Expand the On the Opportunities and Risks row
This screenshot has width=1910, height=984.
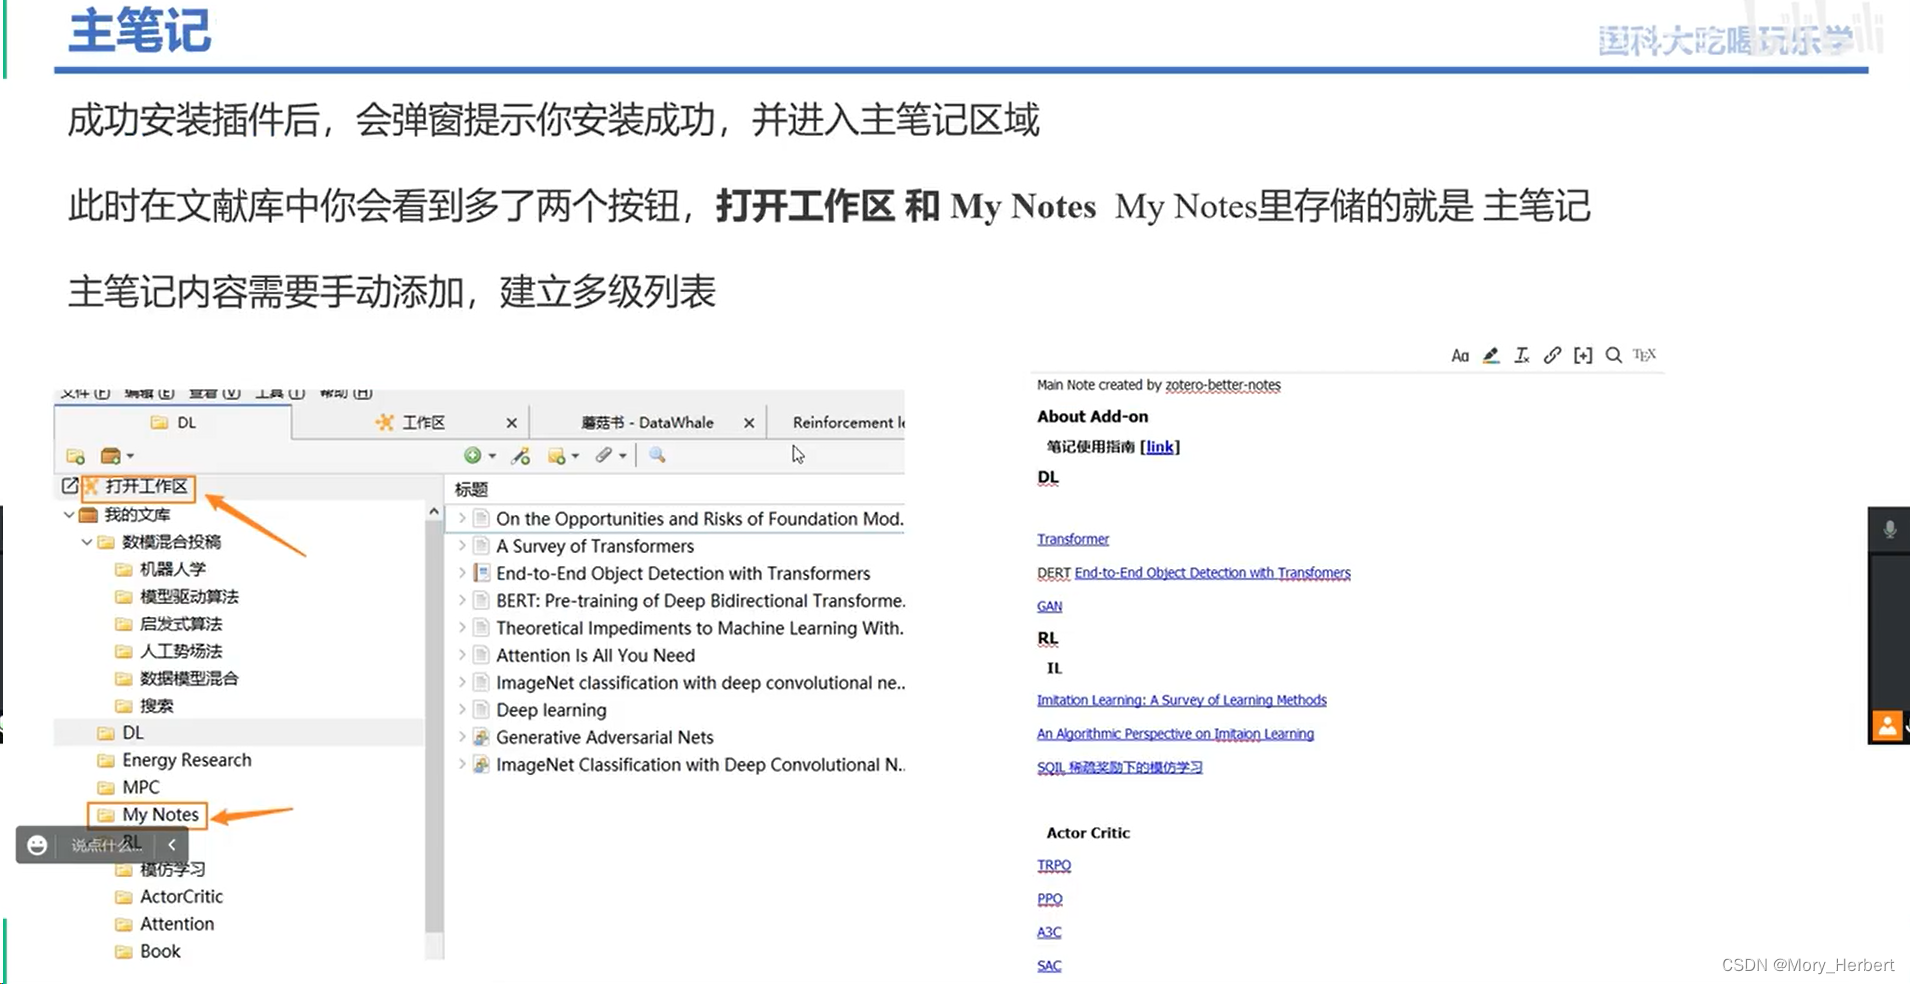pyautogui.click(x=462, y=519)
